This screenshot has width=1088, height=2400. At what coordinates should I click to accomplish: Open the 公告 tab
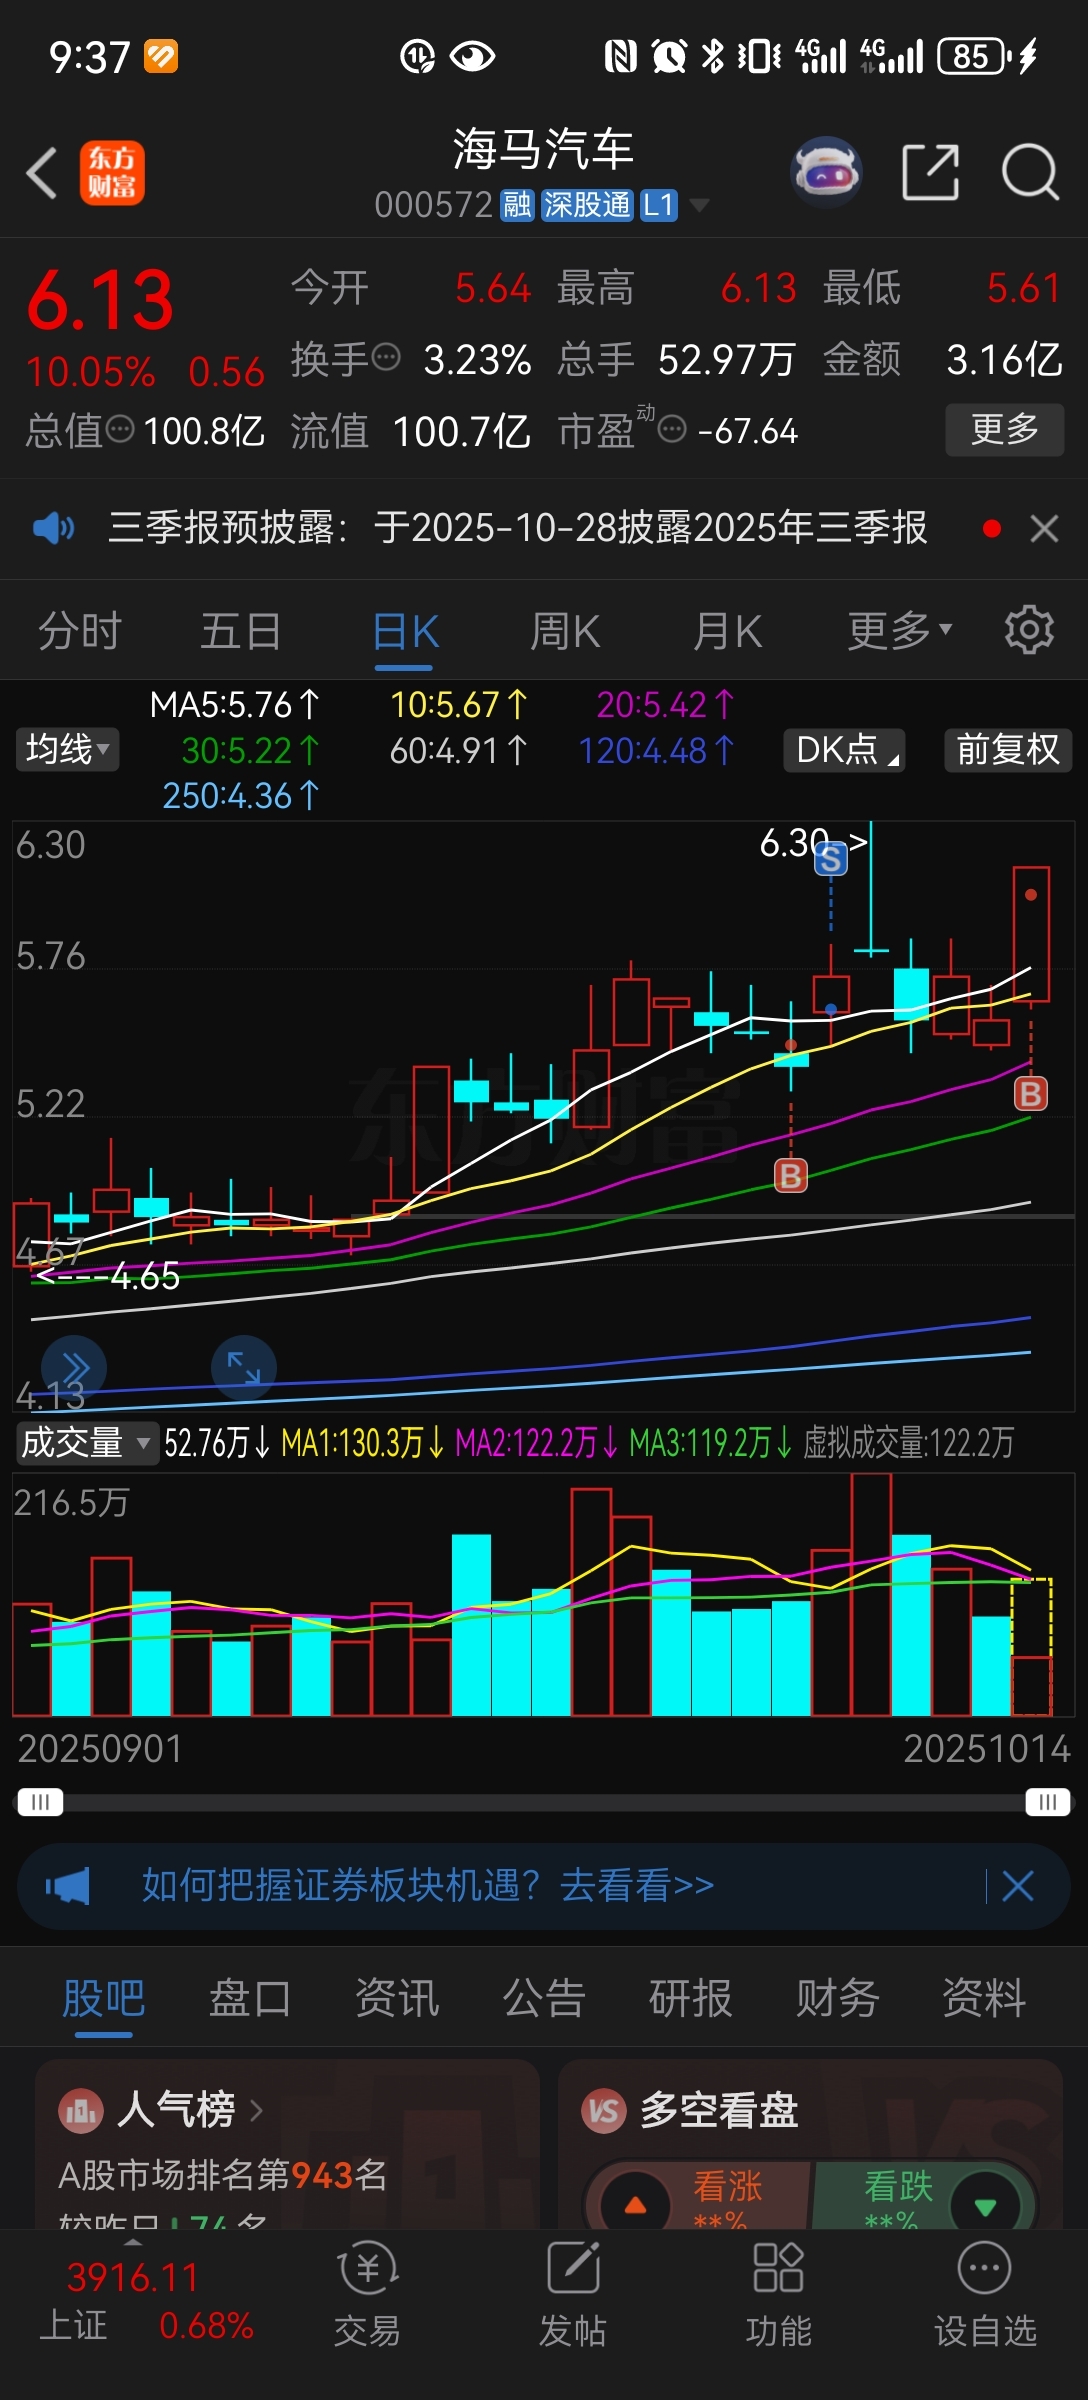[x=544, y=1999]
